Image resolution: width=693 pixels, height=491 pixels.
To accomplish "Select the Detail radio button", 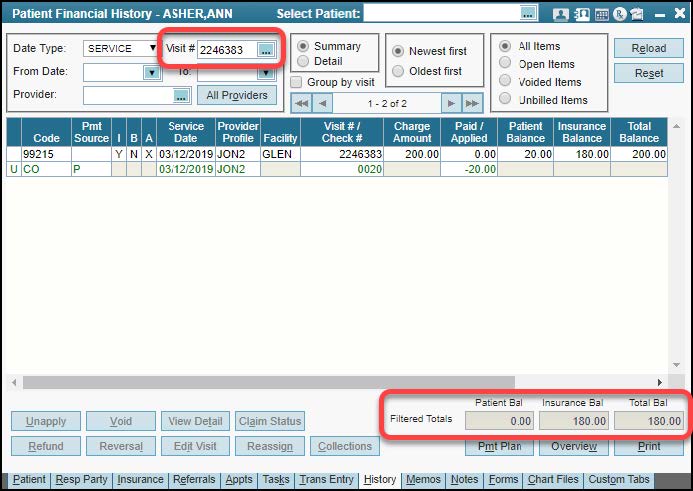I will point(303,61).
